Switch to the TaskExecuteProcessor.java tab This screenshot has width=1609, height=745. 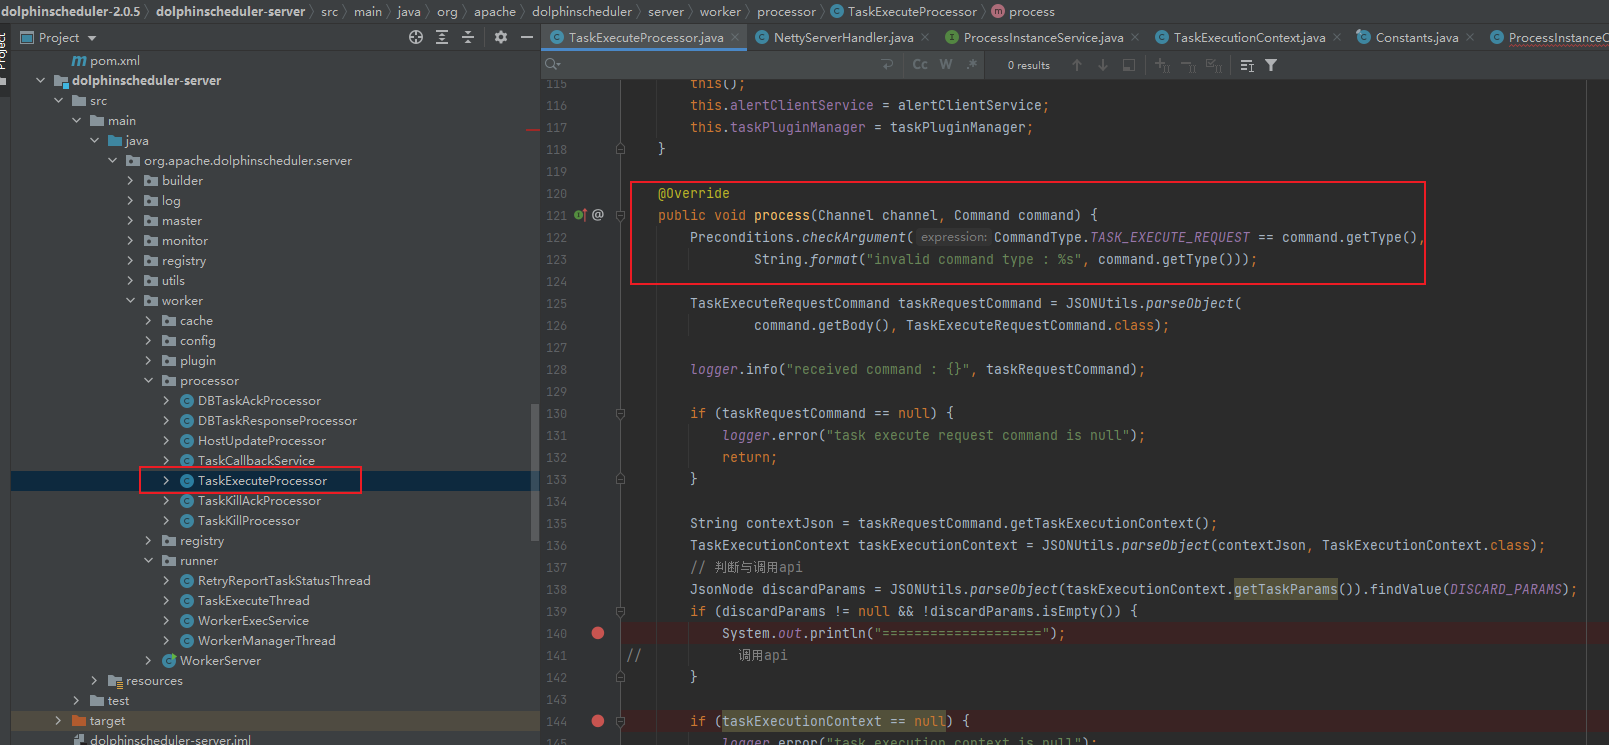pyautogui.click(x=645, y=38)
